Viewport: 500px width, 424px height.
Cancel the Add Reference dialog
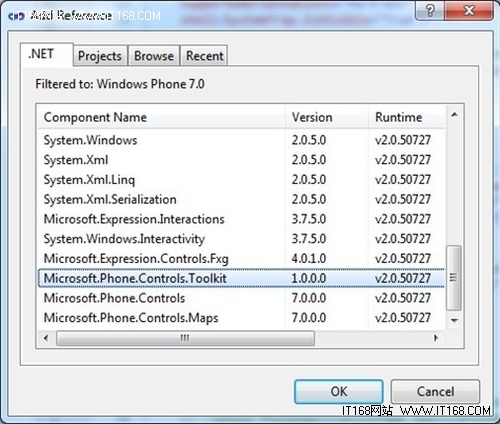[x=435, y=391]
